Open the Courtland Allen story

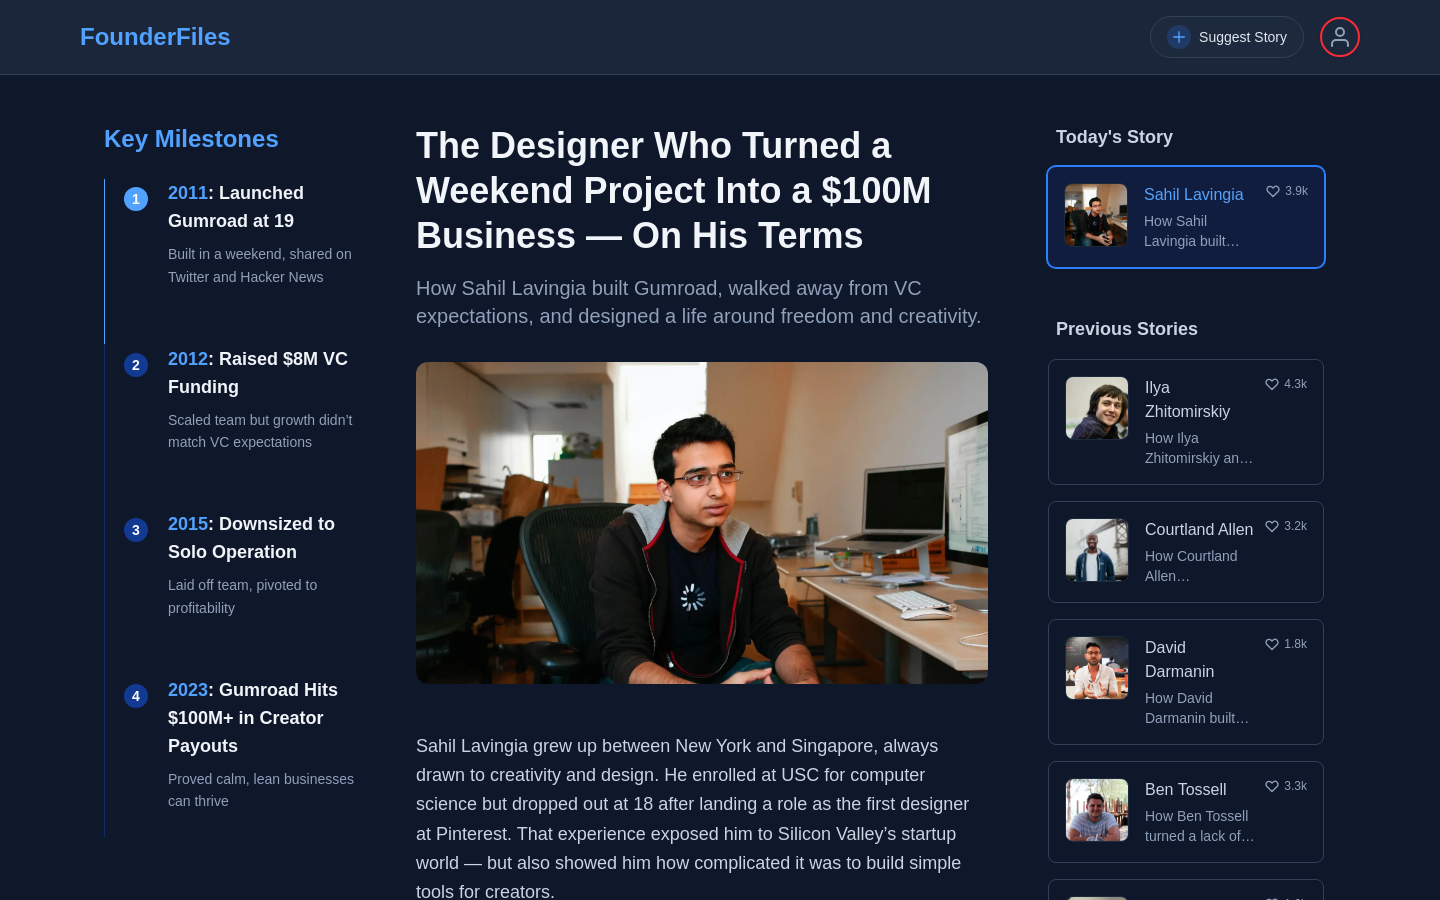[1186, 552]
